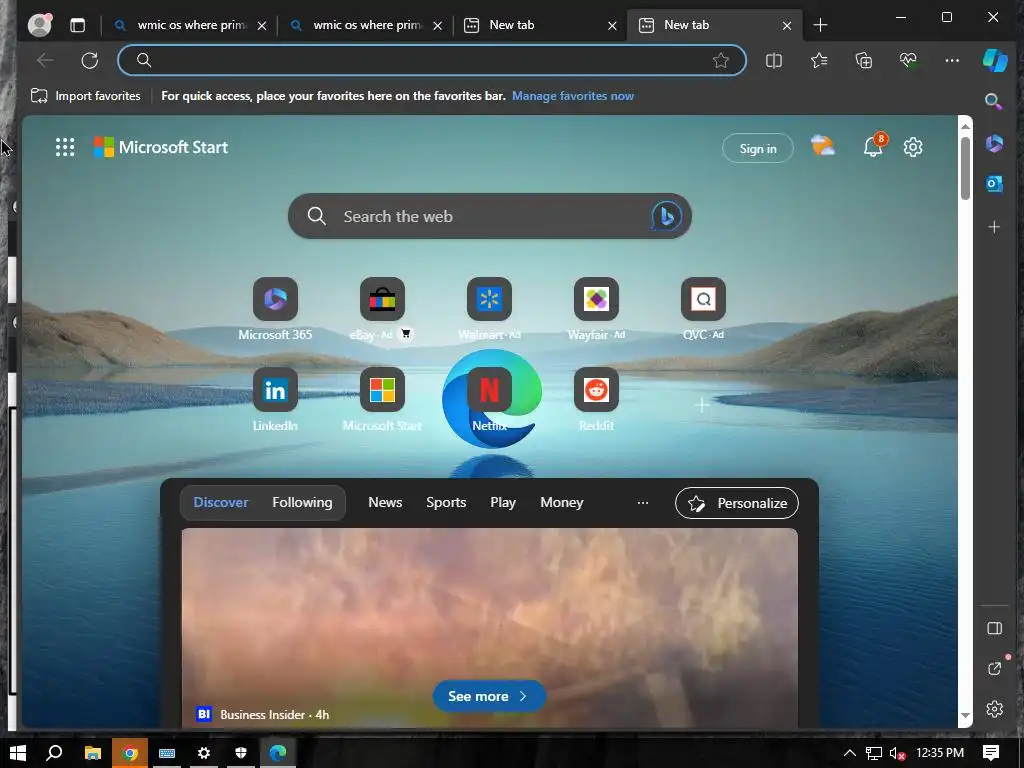The image size is (1024, 768).
Task: Open the Collections icon
Action: pos(863,61)
